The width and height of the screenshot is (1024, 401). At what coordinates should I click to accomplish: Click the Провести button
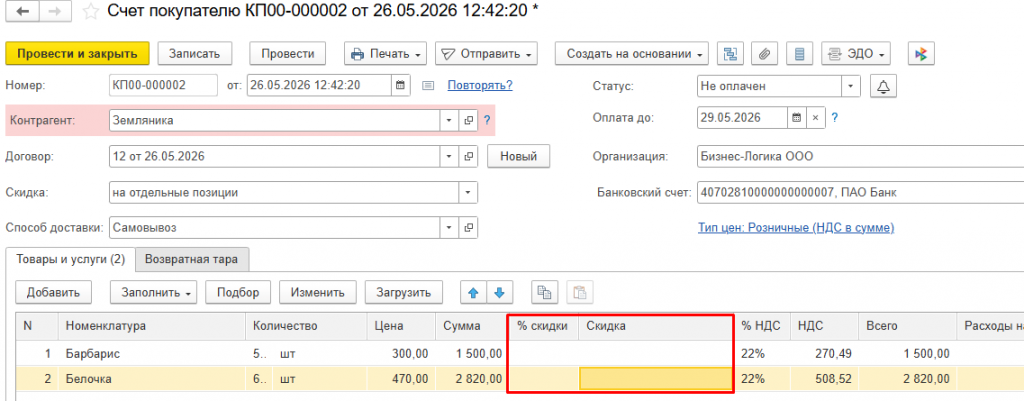click(x=288, y=54)
